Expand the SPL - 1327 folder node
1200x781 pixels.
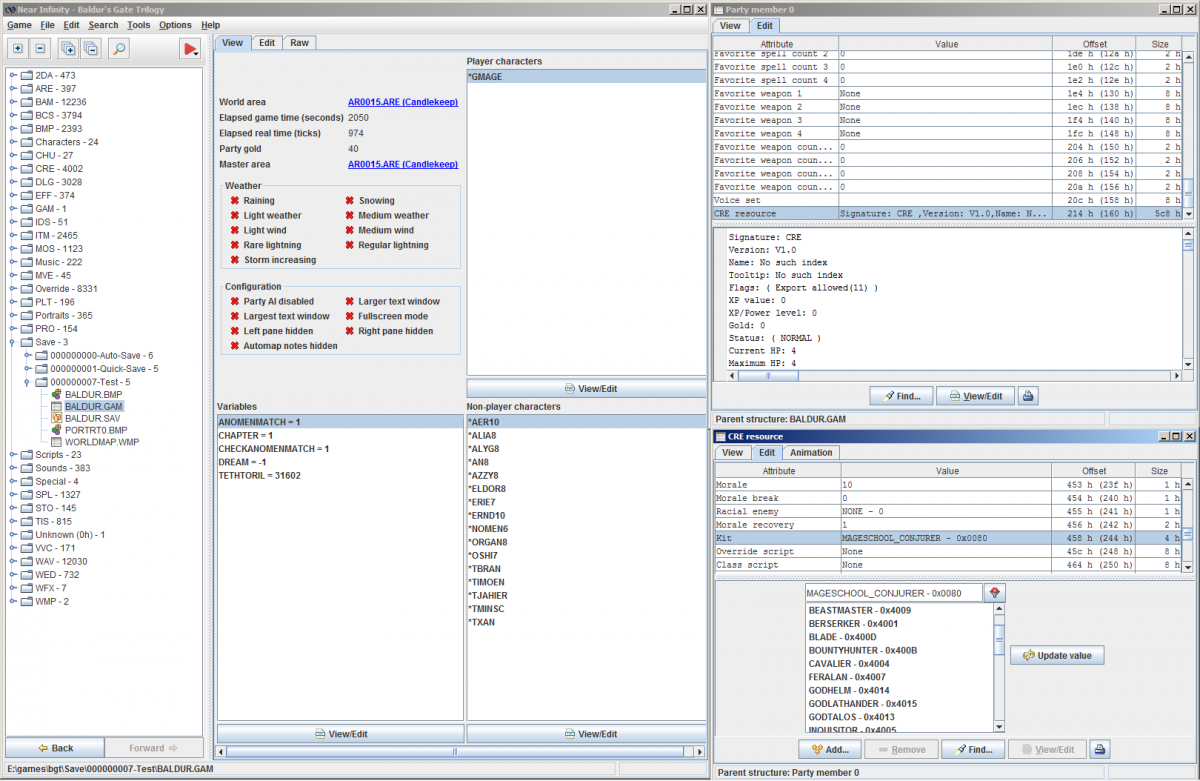pyautogui.click(x=12, y=495)
